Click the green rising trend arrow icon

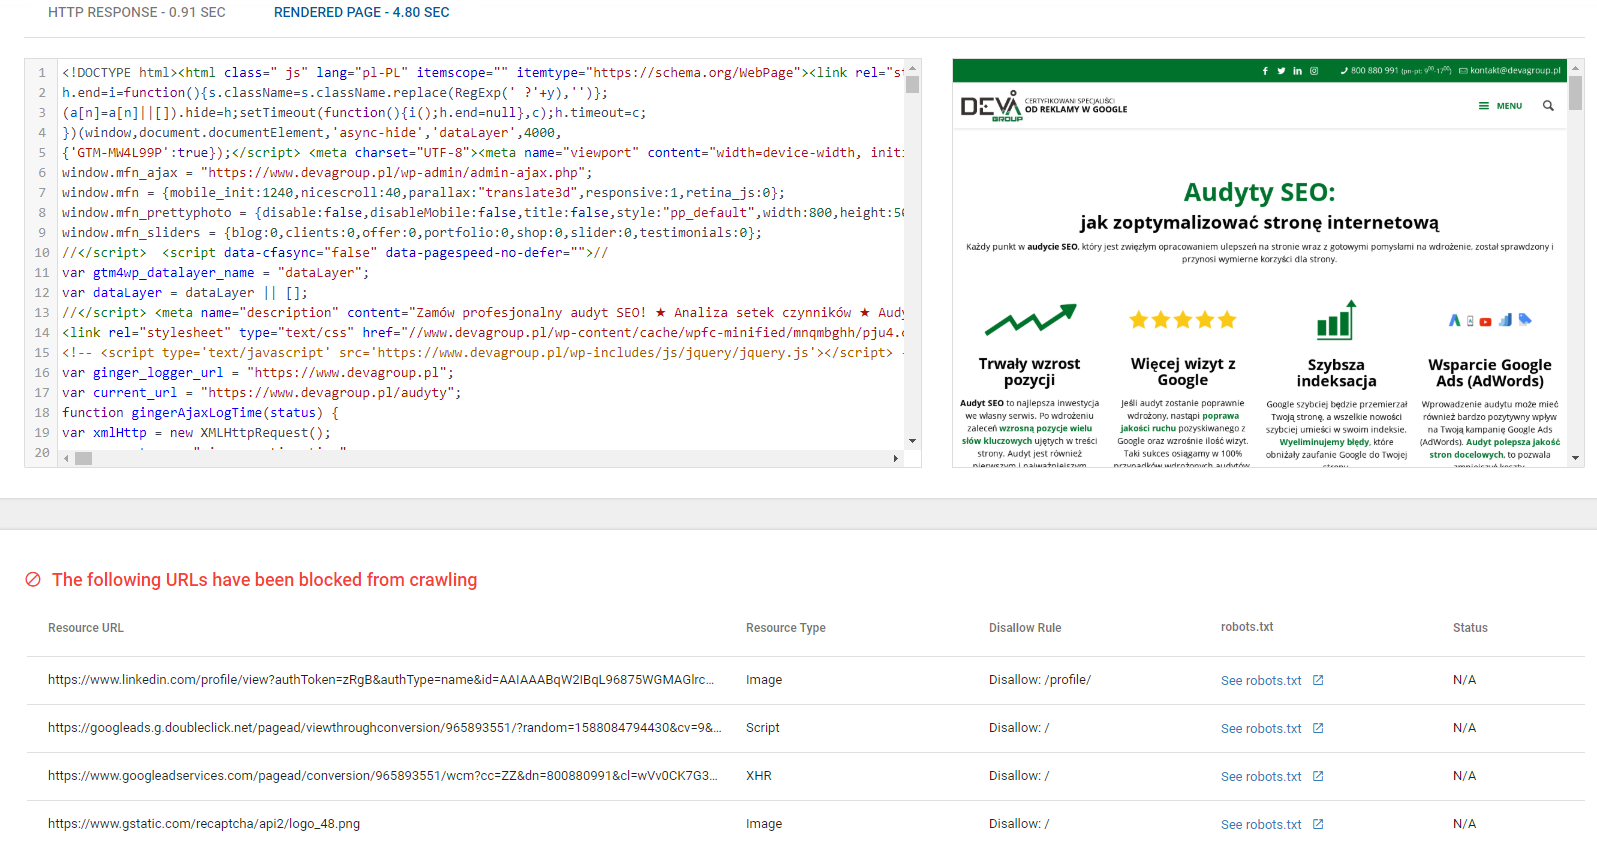[x=1030, y=320]
